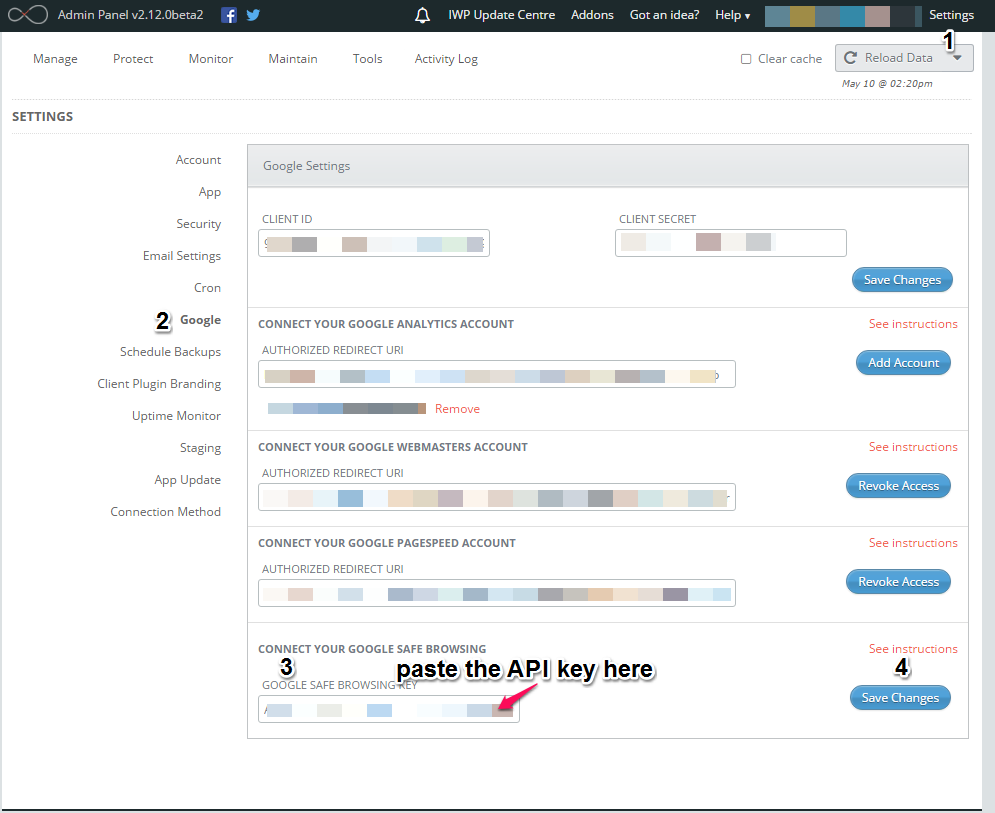Remove the connected Analytics account
Viewport: 995px width, 813px height.
[458, 409]
